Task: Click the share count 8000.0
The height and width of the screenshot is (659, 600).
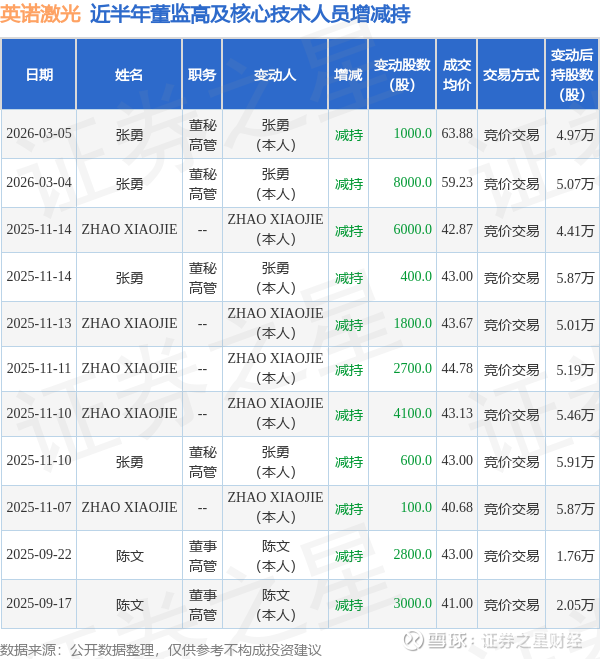Action: tap(413, 182)
